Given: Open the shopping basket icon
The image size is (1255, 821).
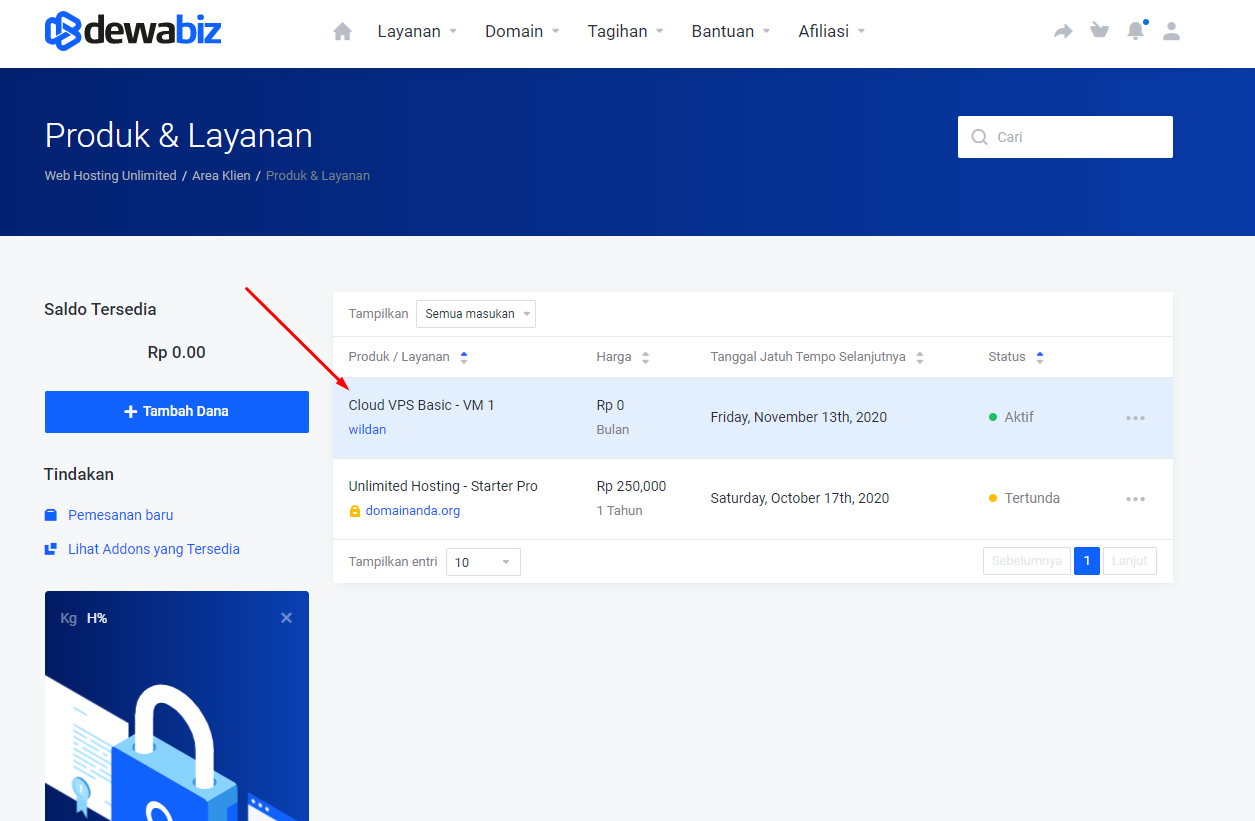Looking at the screenshot, I should click(1099, 31).
